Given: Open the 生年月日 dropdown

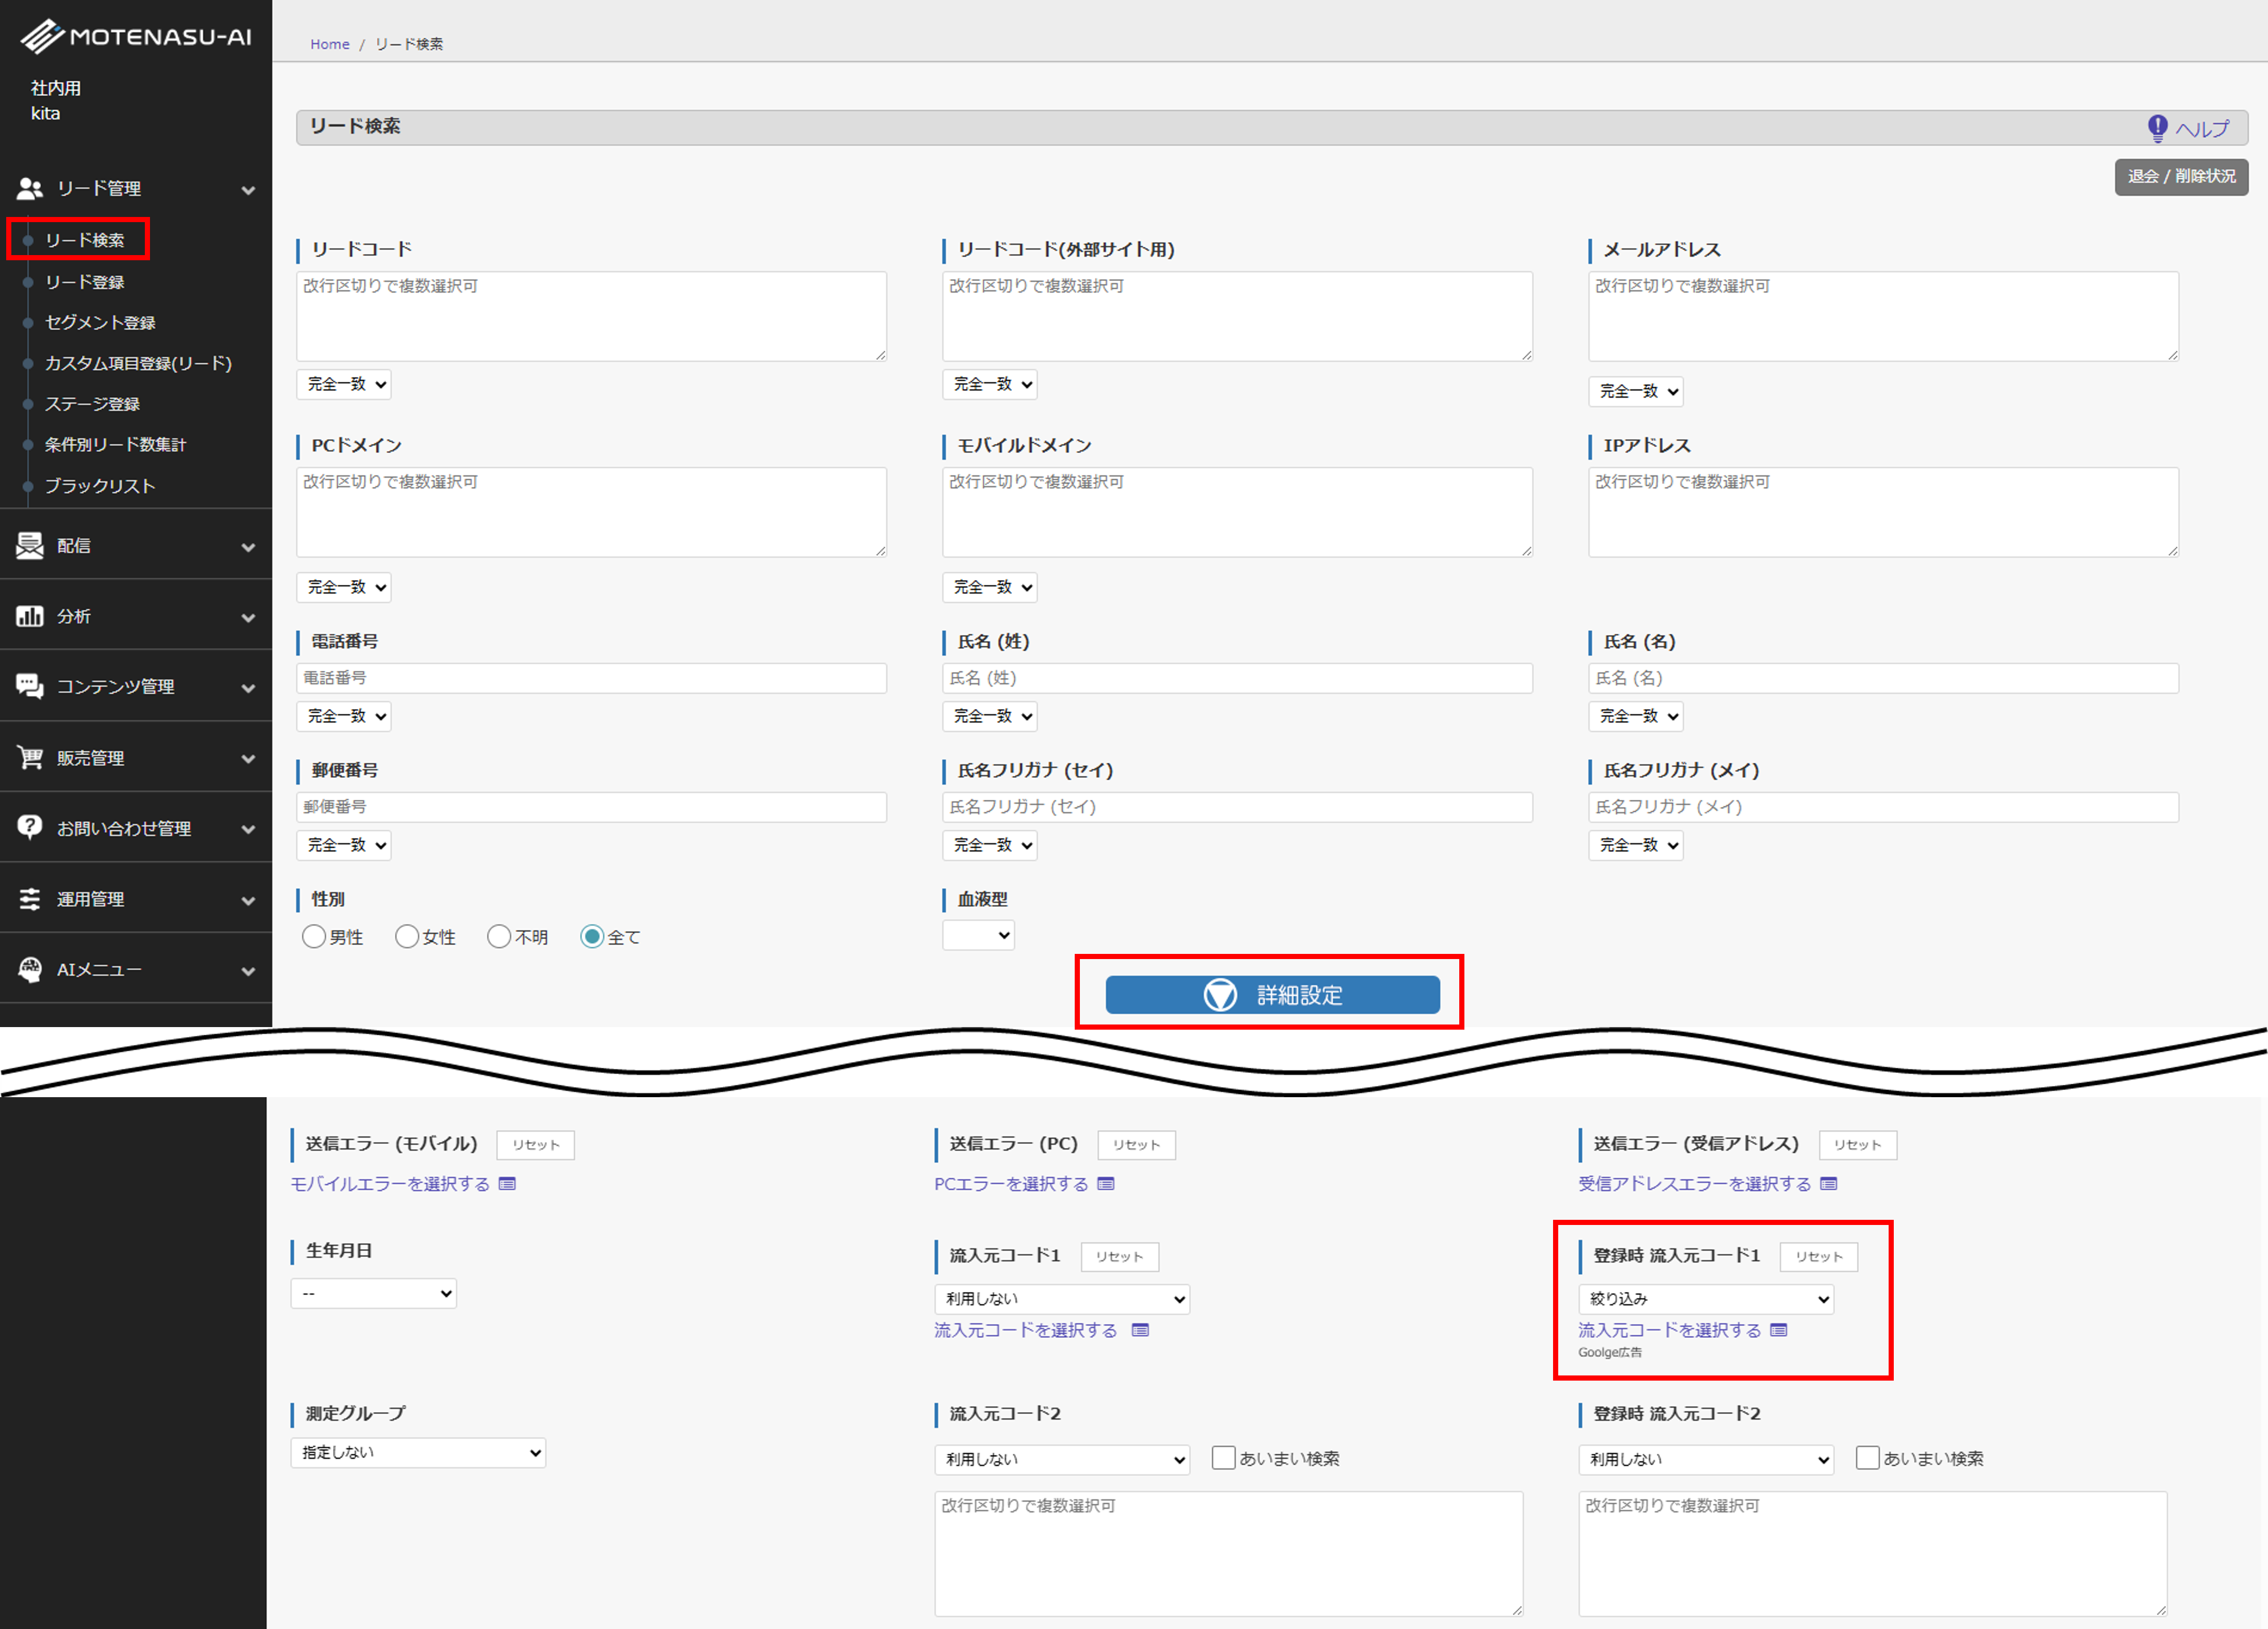Looking at the screenshot, I should click(x=374, y=1293).
